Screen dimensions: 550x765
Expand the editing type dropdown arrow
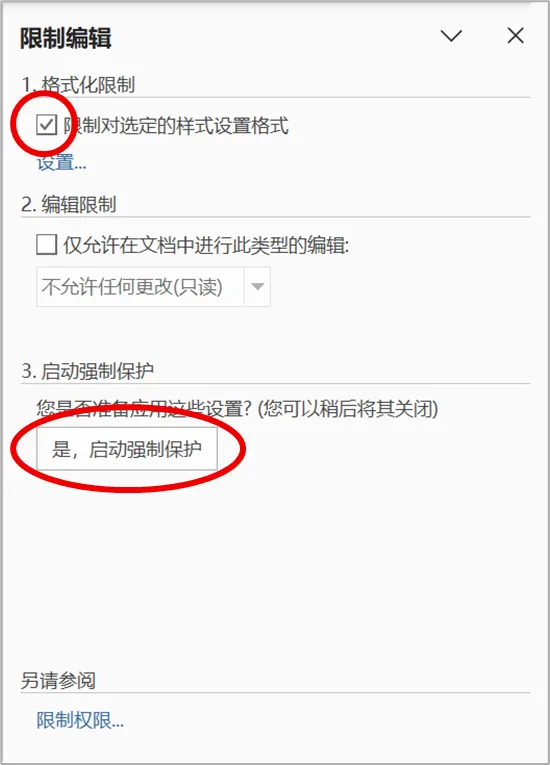[257, 287]
